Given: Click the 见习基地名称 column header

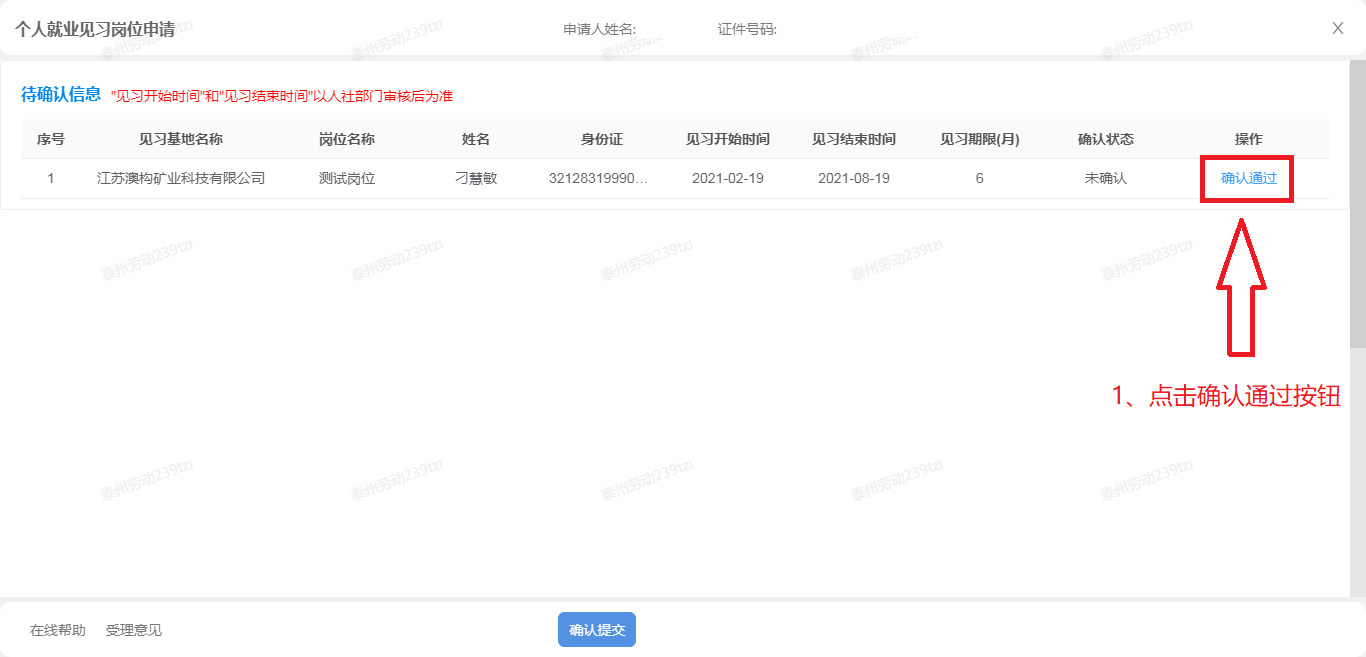Looking at the screenshot, I should [x=181, y=139].
